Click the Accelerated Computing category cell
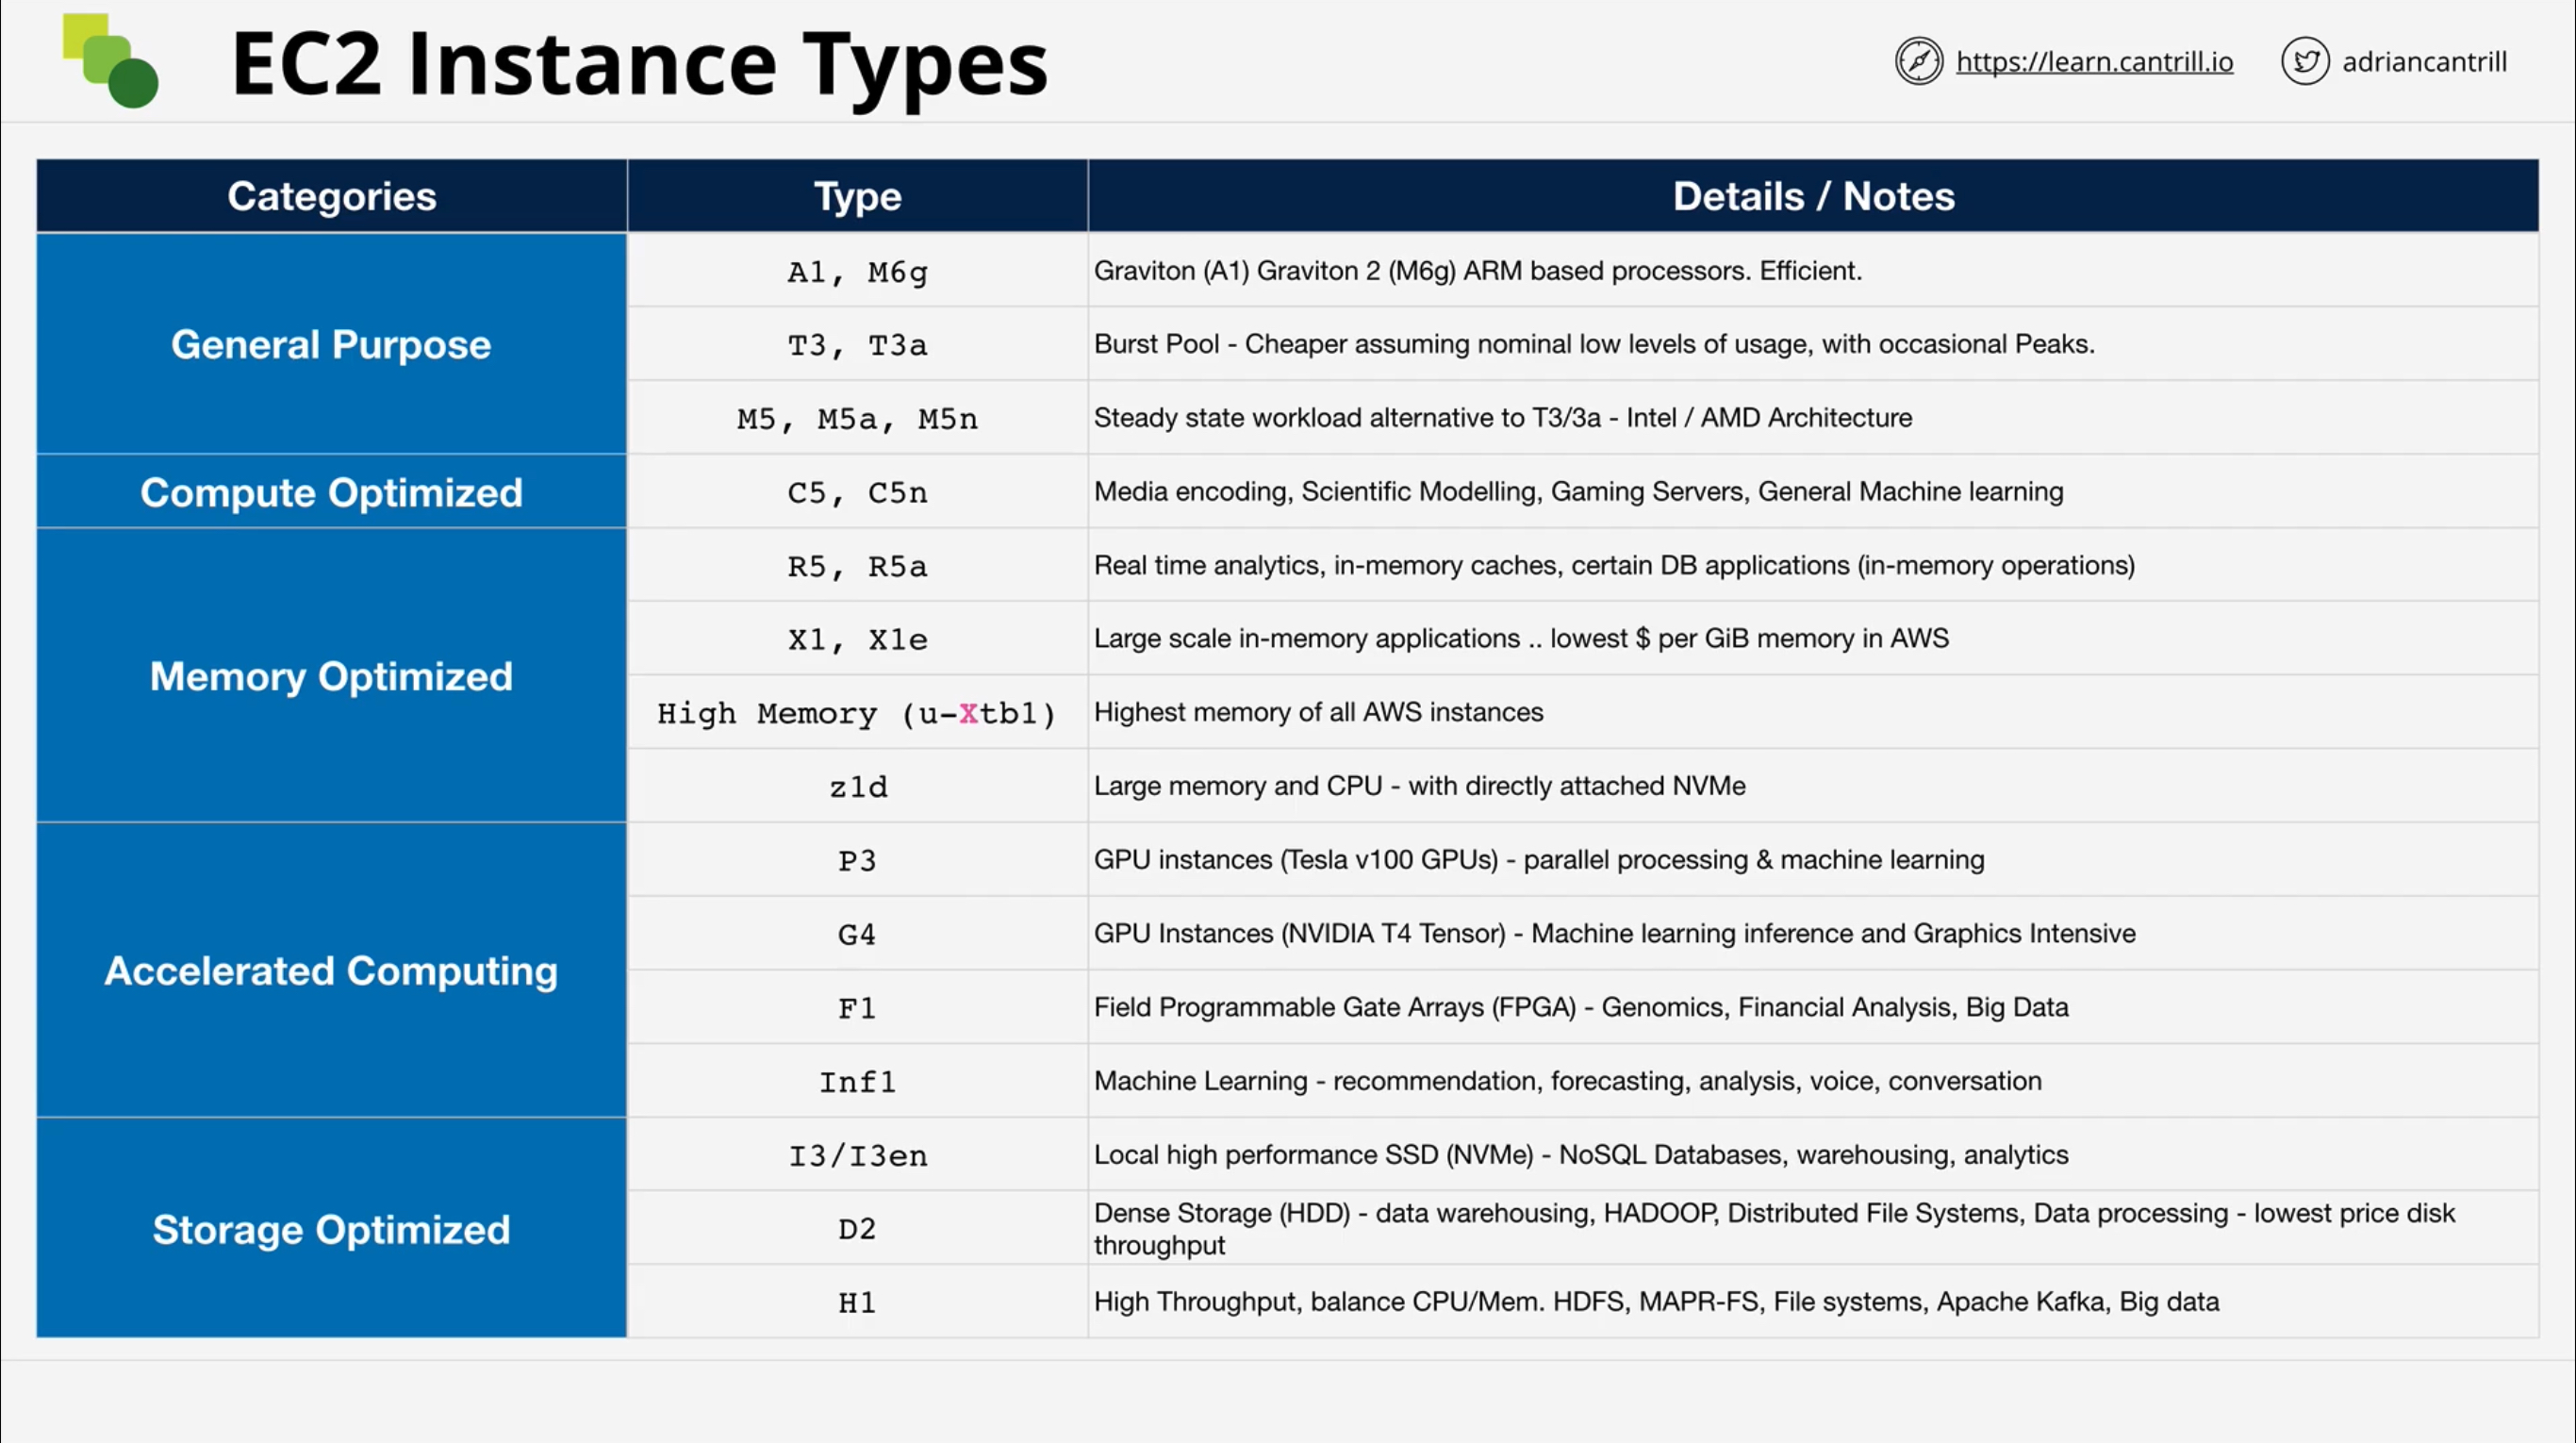Viewport: 2576px width, 1443px height. [x=331, y=970]
